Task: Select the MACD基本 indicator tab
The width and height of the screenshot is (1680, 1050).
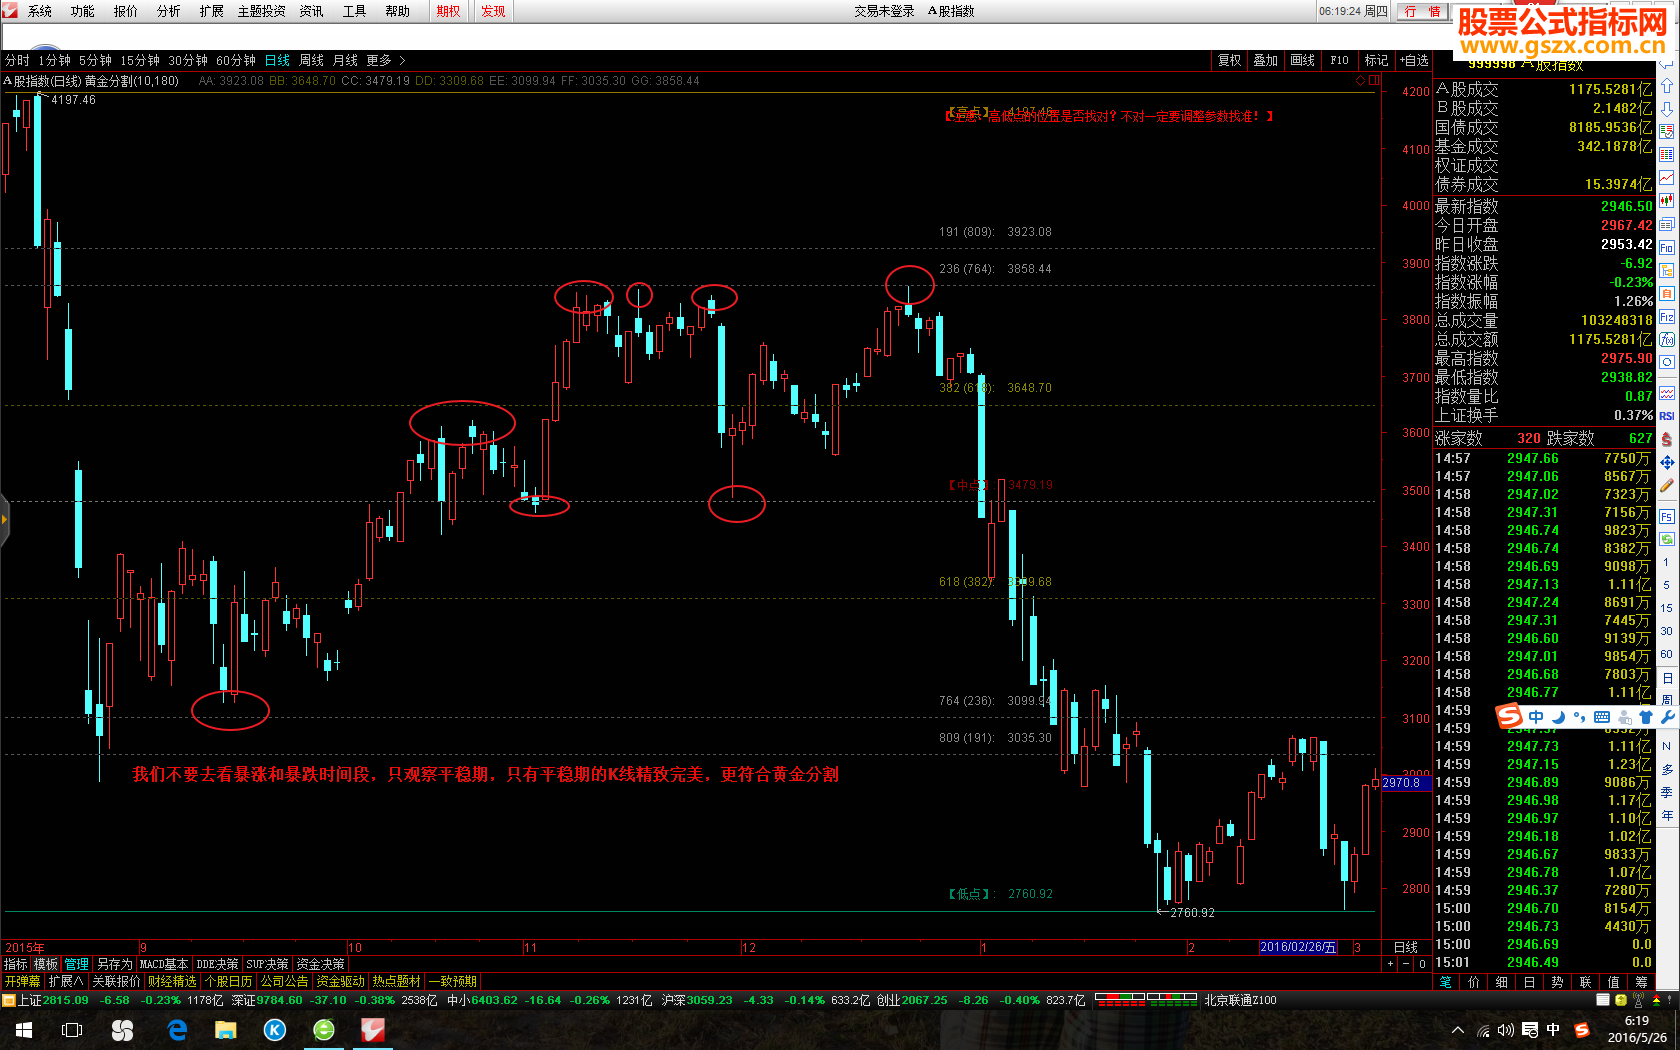Action: tap(164, 964)
